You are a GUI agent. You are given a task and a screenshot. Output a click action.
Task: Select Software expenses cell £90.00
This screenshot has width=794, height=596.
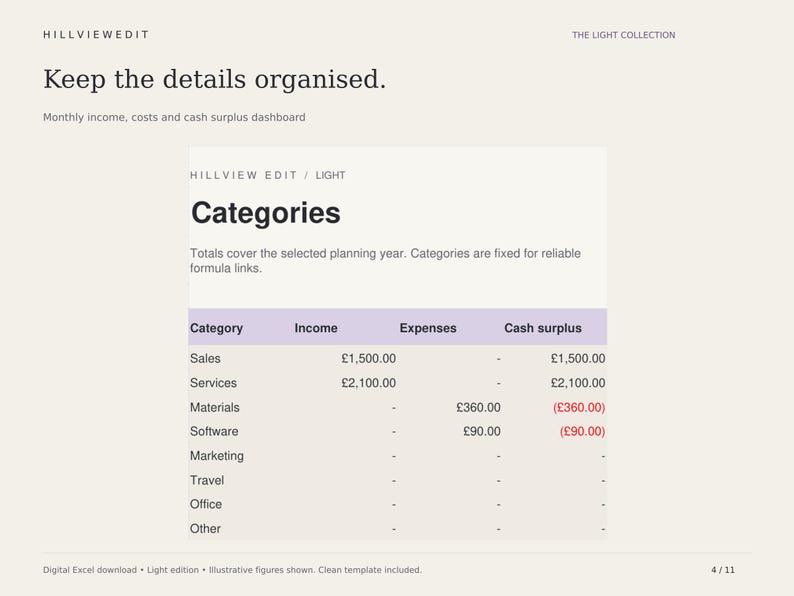482,431
